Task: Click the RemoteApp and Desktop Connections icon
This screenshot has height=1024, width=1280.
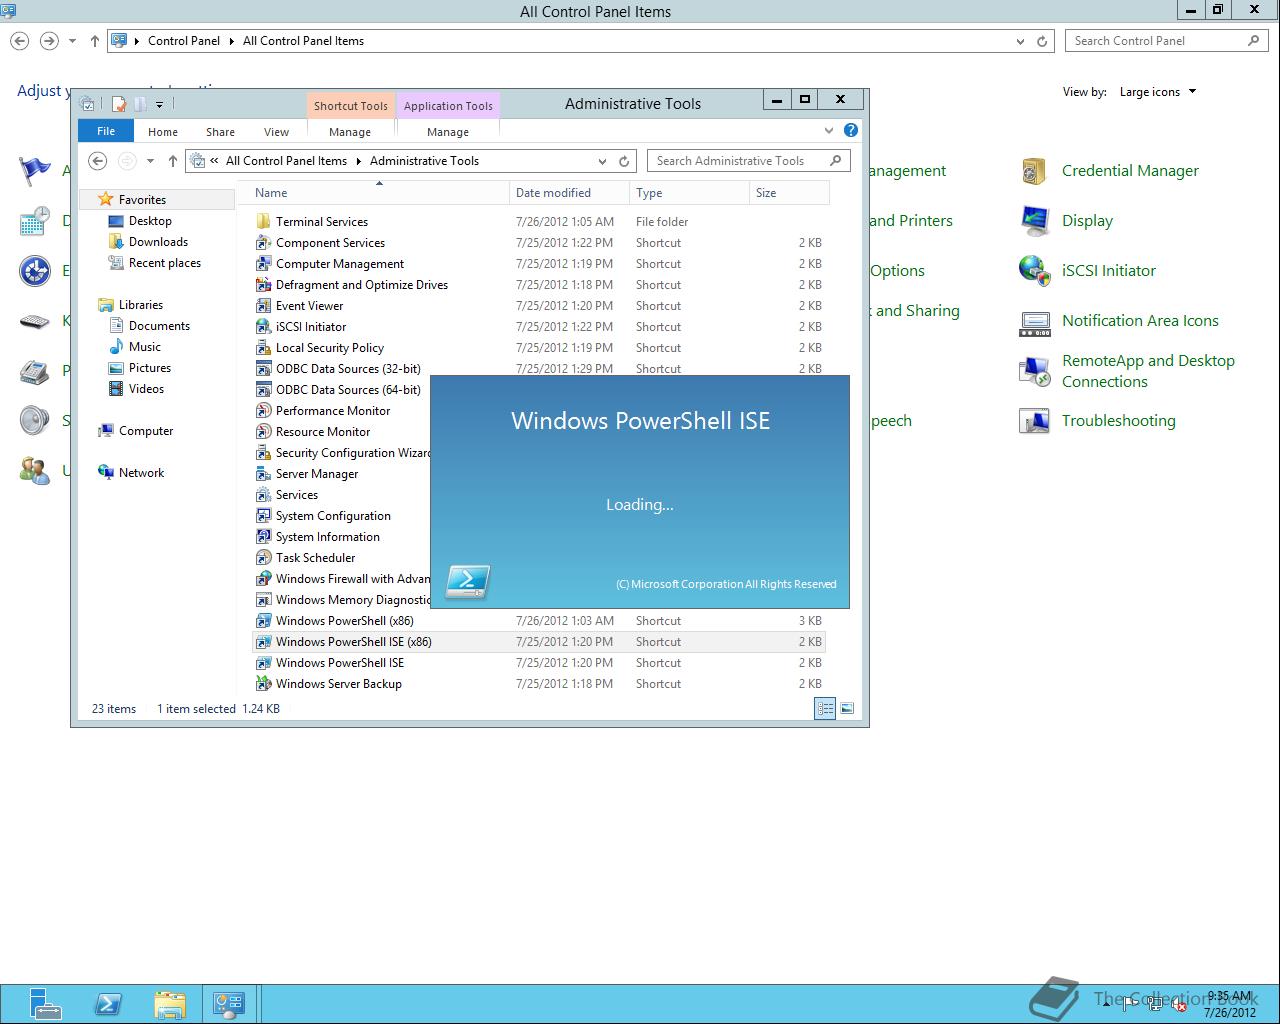Action: (x=1034, y=371)
